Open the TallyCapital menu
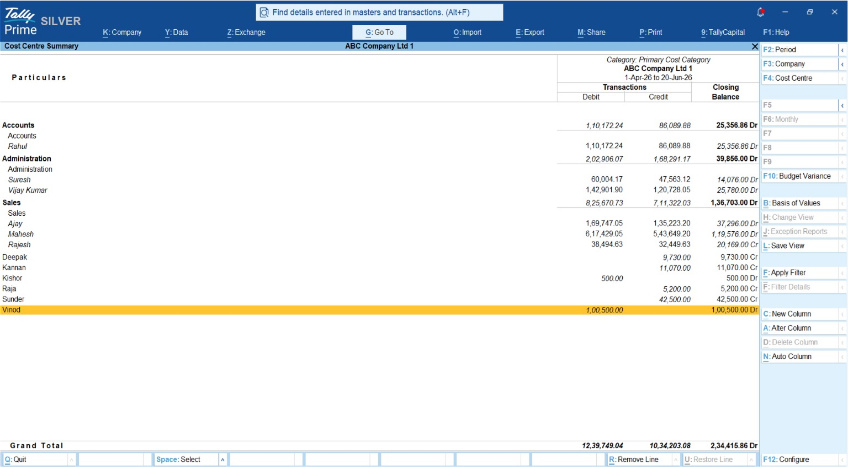Viewport: 848px width, 467px height. [723, 32]
